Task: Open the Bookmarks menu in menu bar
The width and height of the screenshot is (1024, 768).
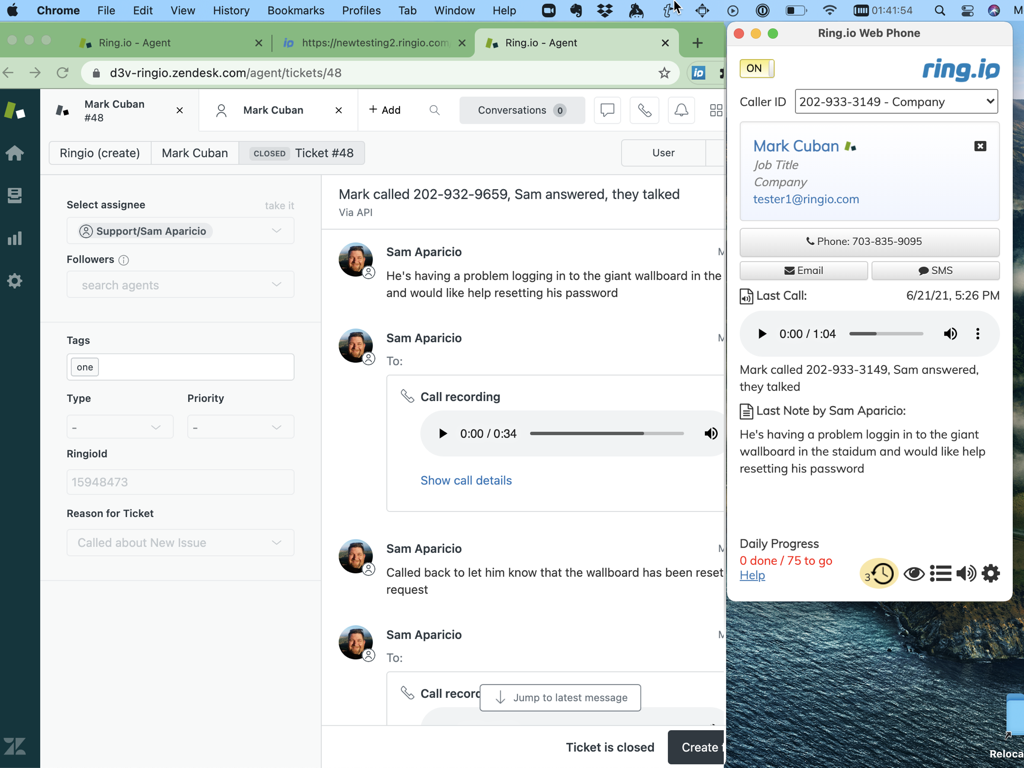Action: tap(295, 11)
